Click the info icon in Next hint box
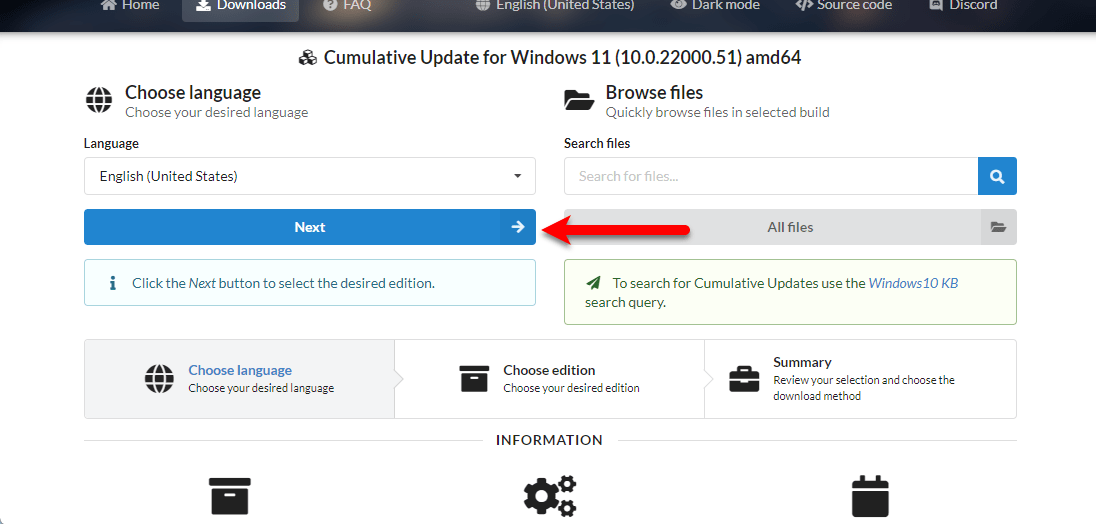 coord(112,283)
